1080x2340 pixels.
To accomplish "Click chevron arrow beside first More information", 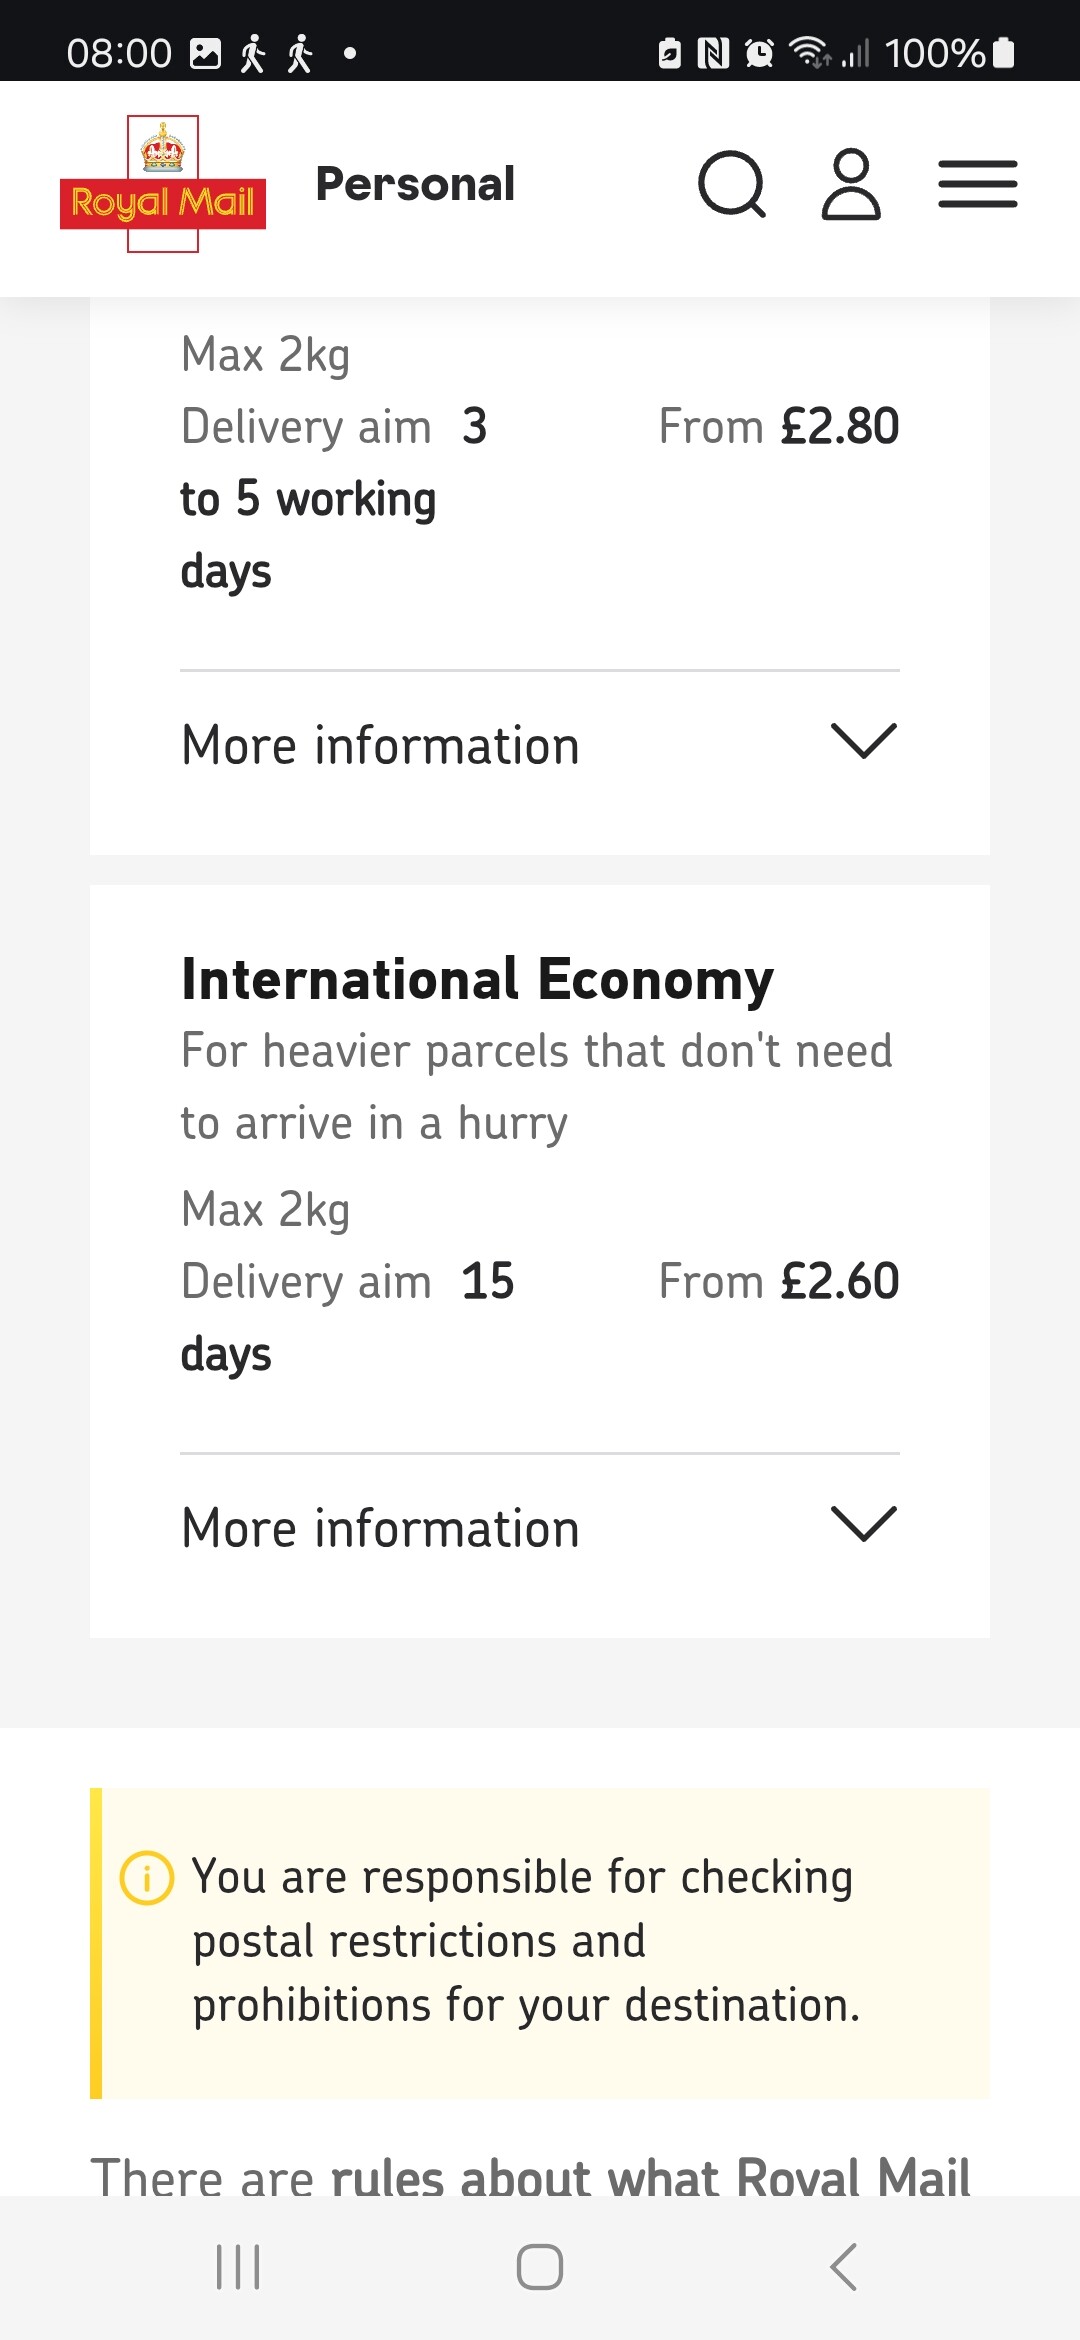I will coord(864,742).
